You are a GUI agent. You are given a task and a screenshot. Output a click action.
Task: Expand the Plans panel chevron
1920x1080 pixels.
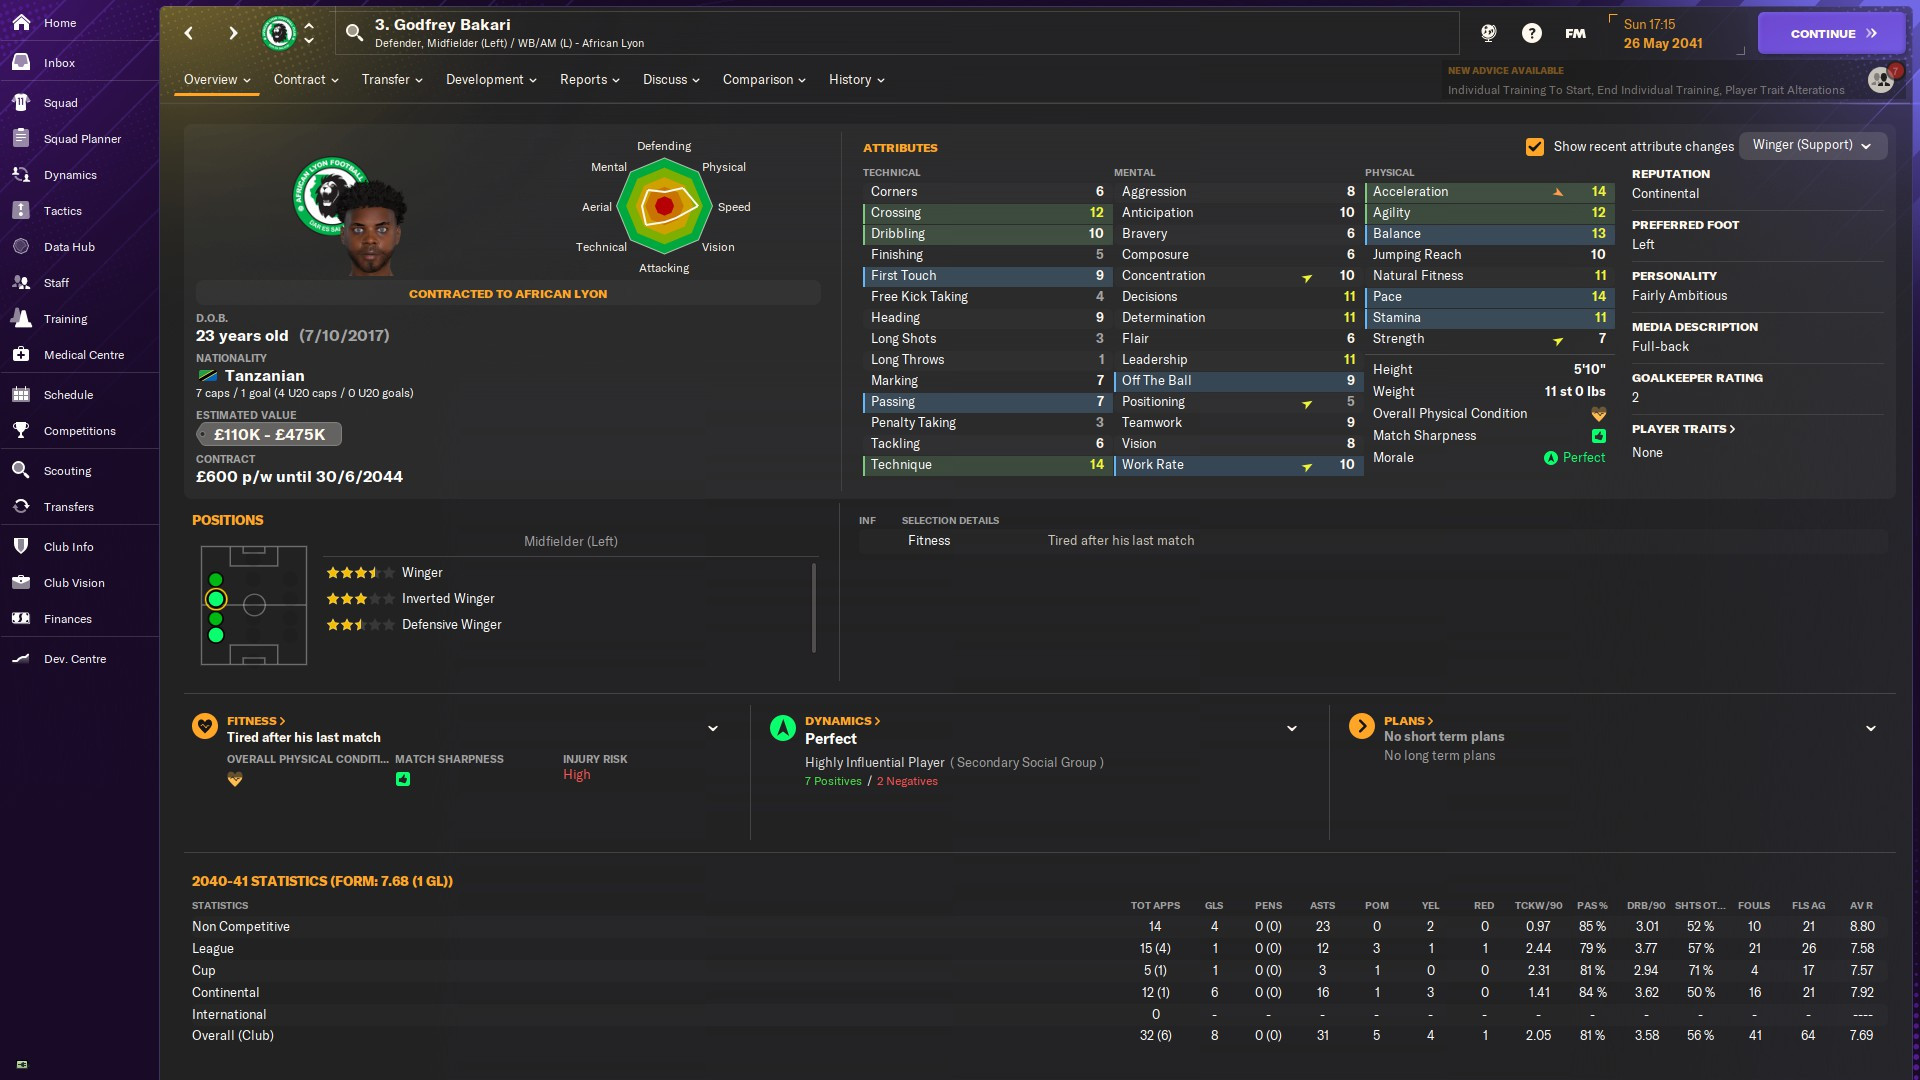point(1870,728)
